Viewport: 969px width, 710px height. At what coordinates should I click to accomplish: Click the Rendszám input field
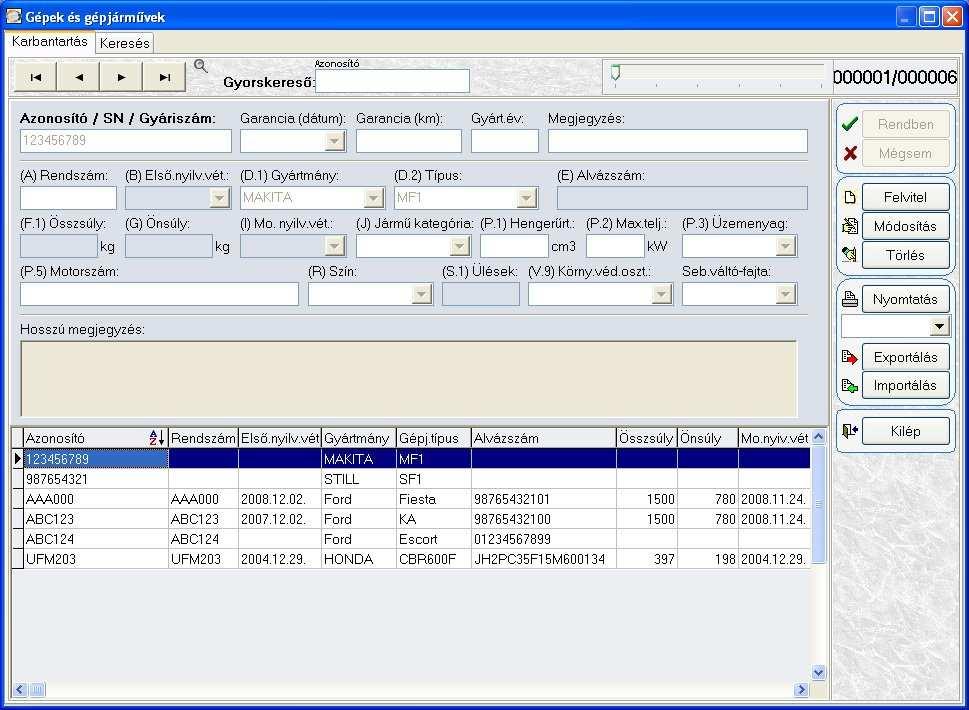[68, 198]
